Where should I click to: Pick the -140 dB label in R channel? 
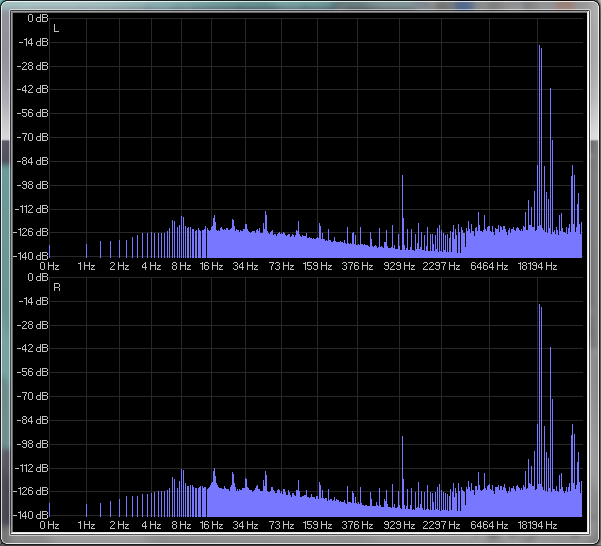point(31,515)
